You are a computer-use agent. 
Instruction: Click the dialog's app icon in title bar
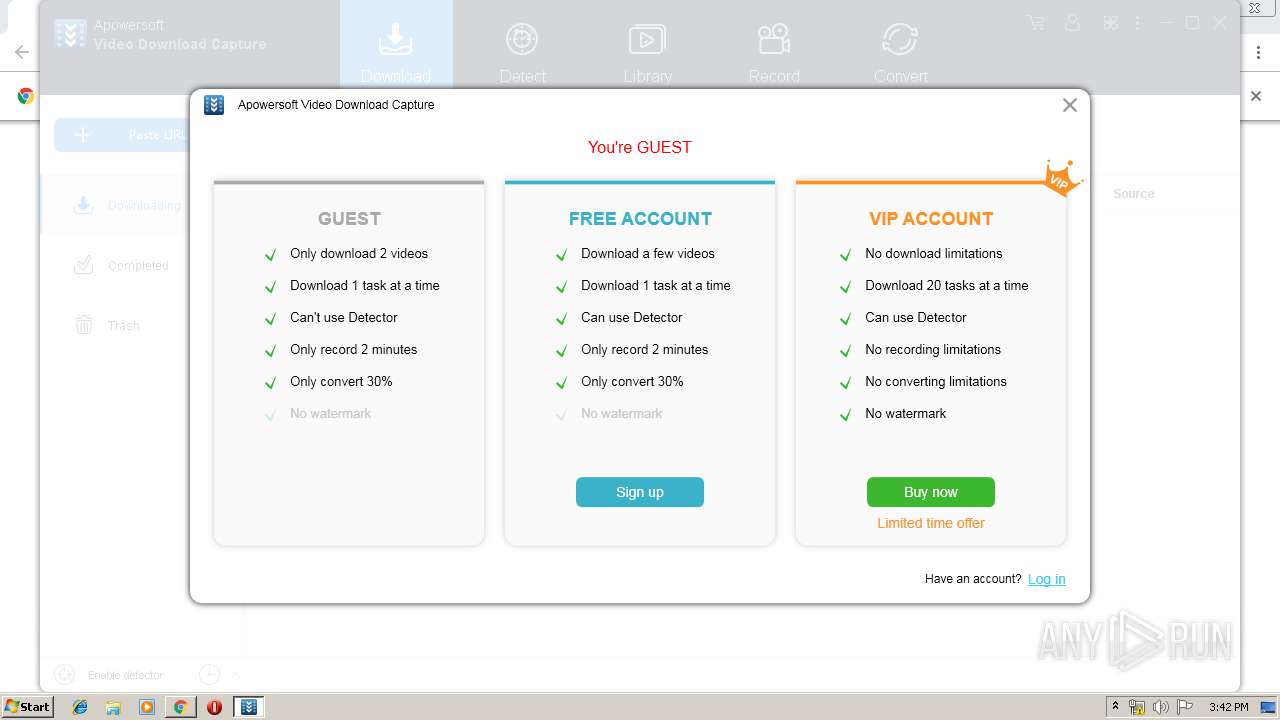(214, 105)
